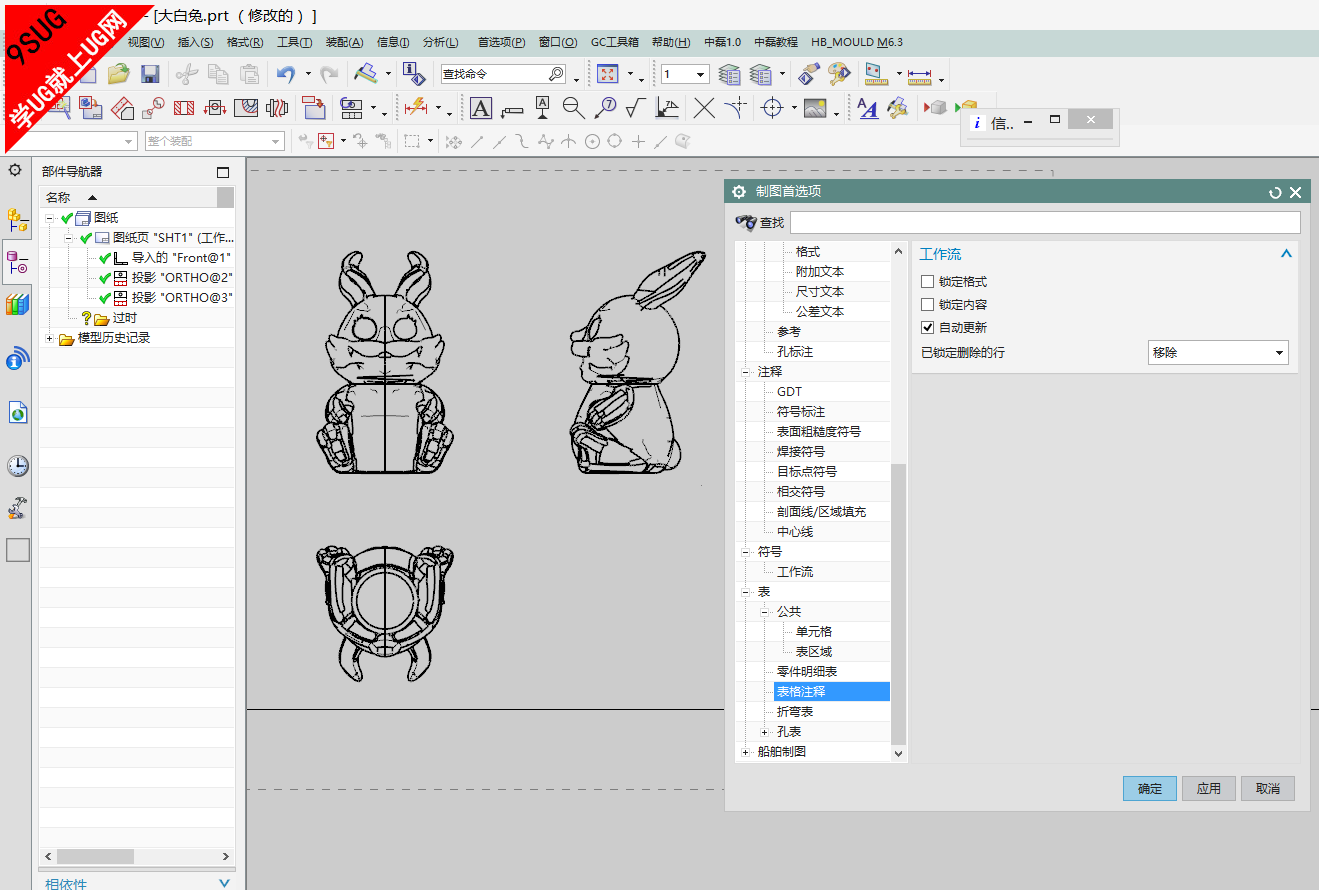Click the red fit-view icon

tap(607, 74)
